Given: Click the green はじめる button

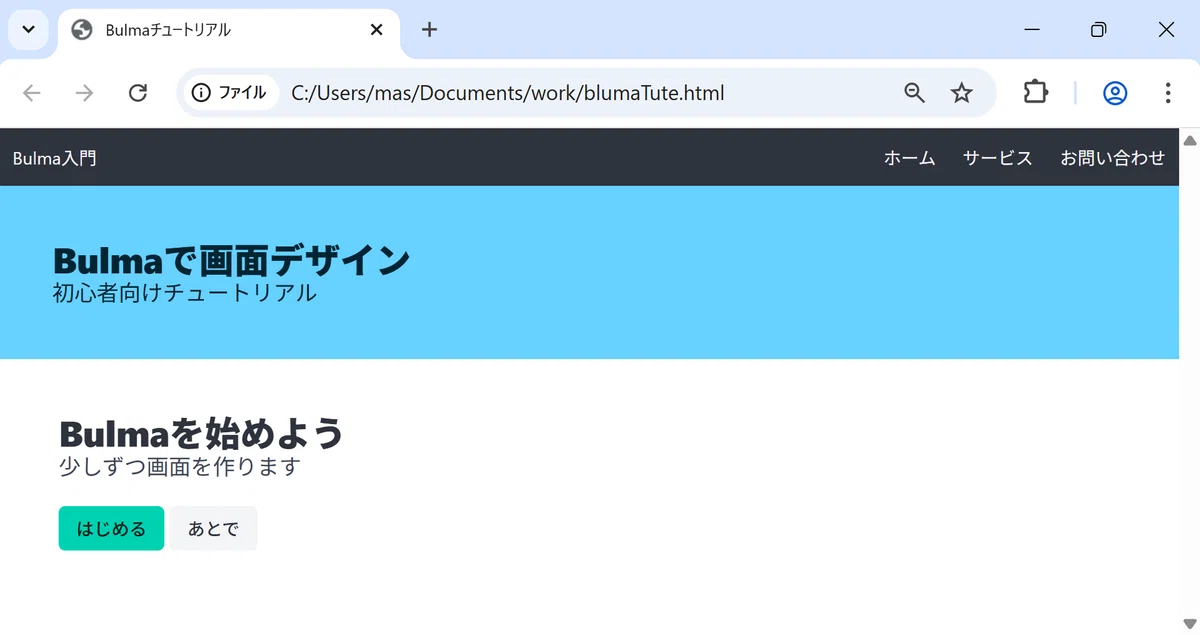Looking at the screenshot, I should coord(111,528).
